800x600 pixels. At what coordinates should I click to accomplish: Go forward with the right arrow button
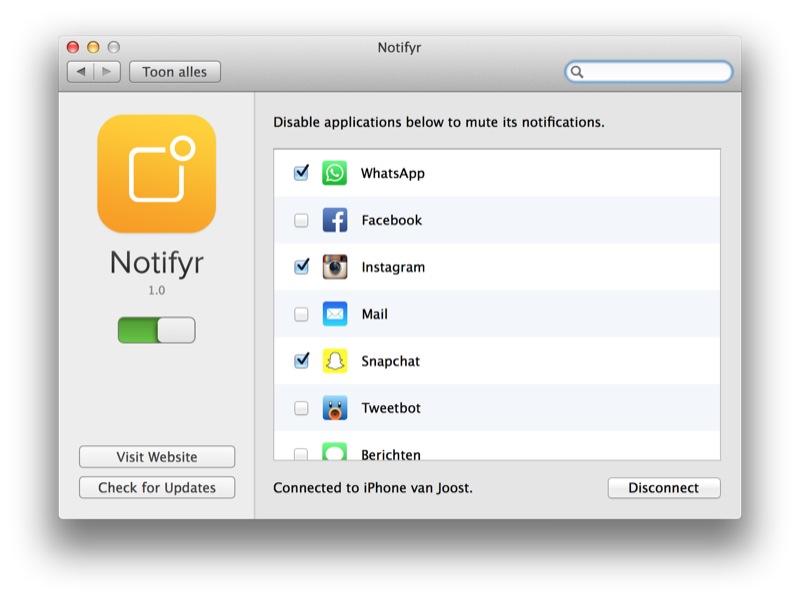pos(108,72)
